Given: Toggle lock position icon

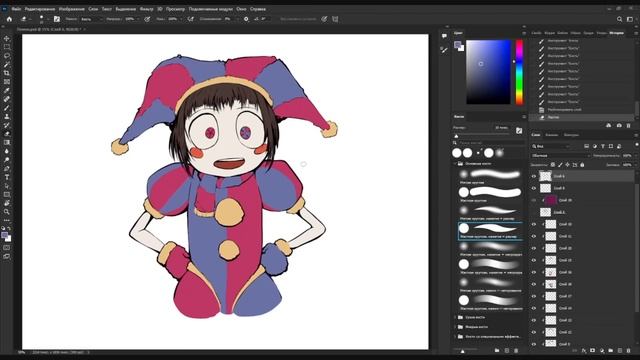Looking at the screenshot, I should click(567, 165).
